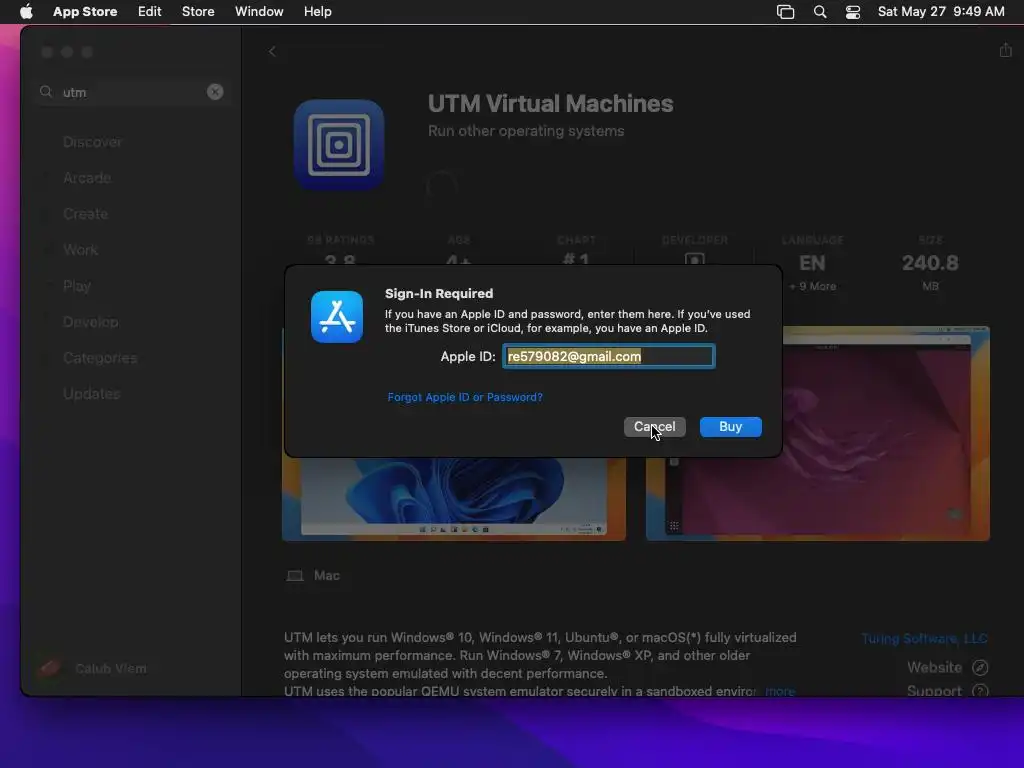The width and height of the screenshot is (1024, 768).
Task: Click the + 9 More languages text
Action: tap(812, 286)
